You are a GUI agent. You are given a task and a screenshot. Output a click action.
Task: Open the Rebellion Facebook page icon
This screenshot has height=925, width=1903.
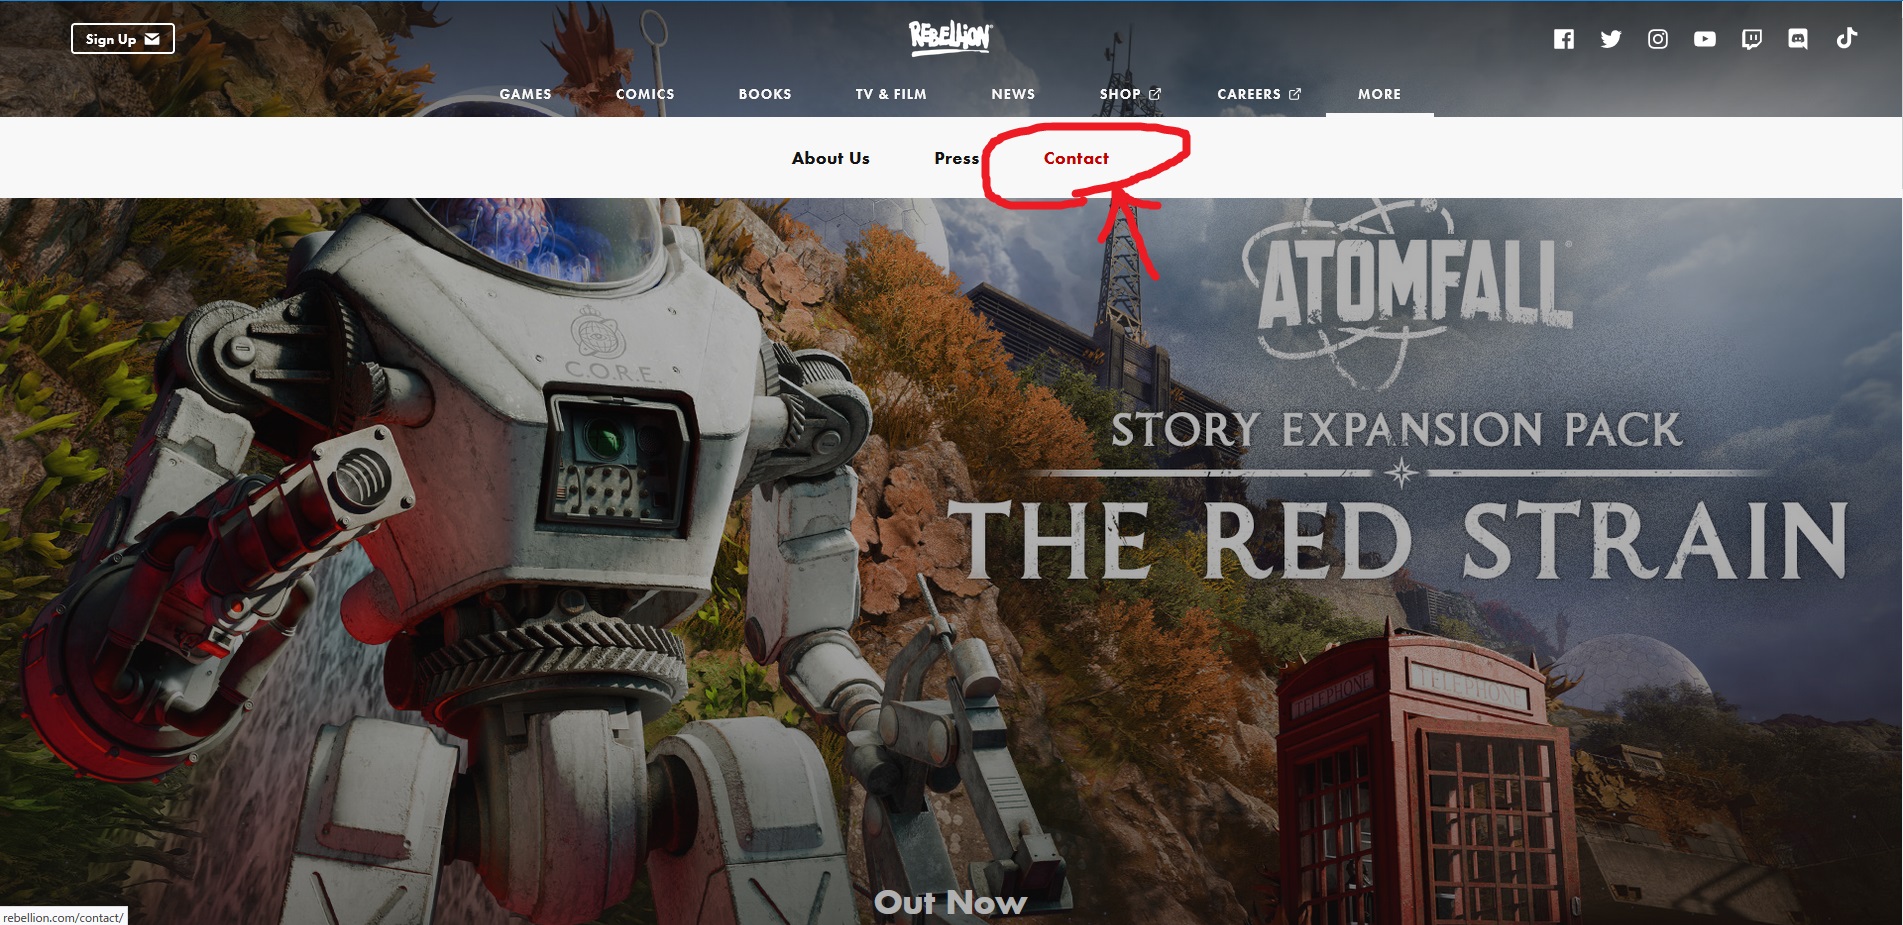(x=1564, y=39)
